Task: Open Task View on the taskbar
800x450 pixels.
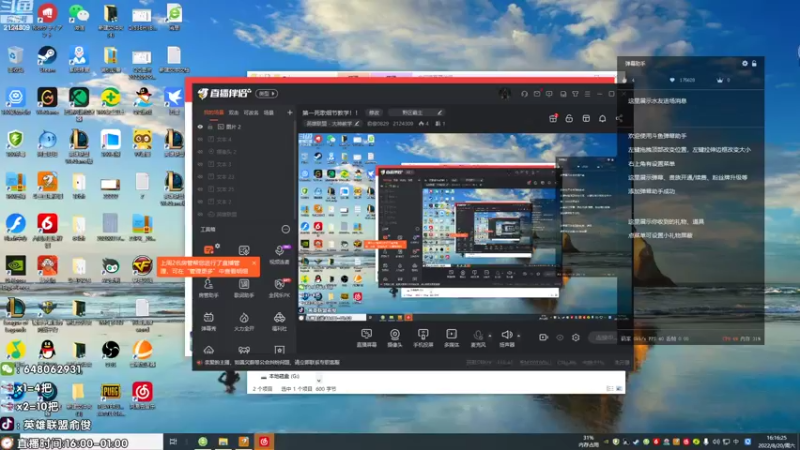Action: click(x=173, y=441)
